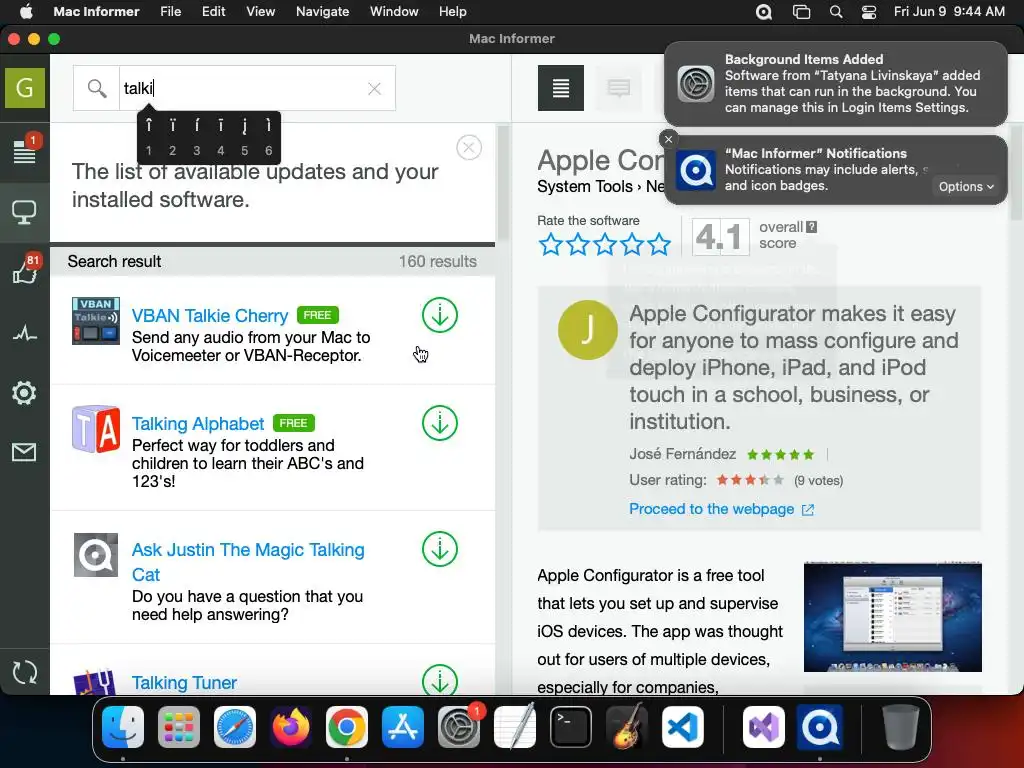
Task: Launch Google Chrome from the Dock
Action: click(347, 726)
